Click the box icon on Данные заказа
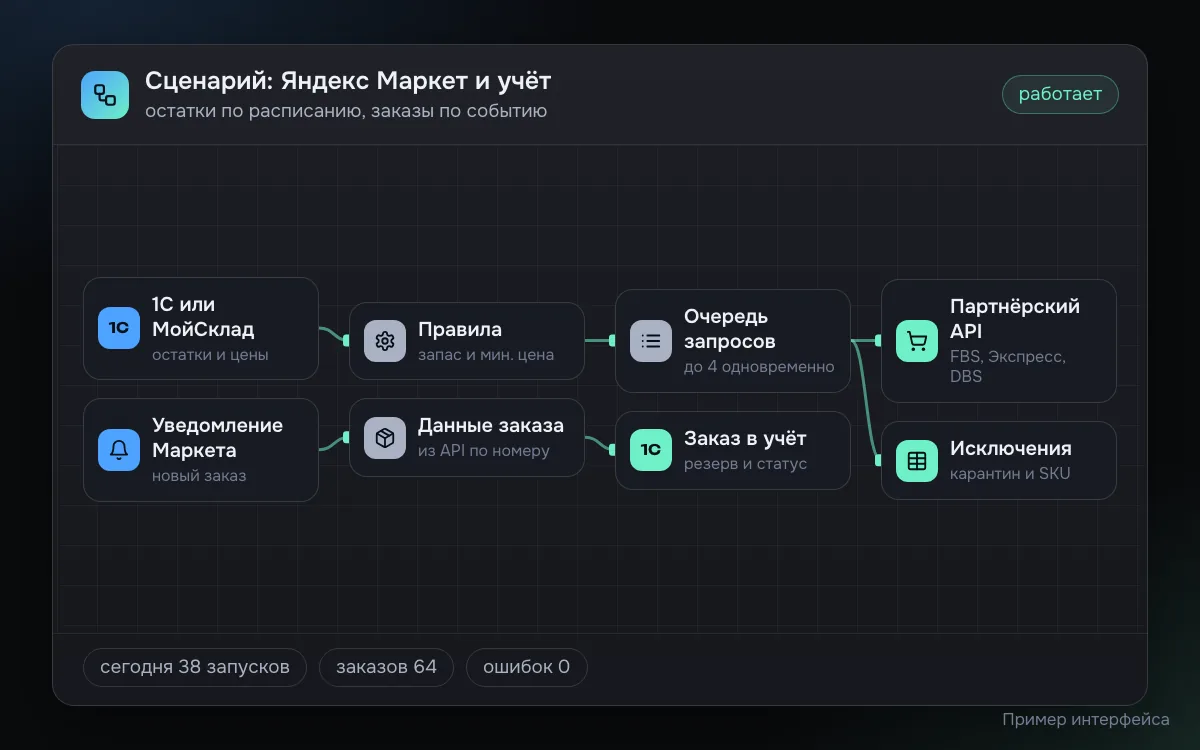 tap(385, 438)
